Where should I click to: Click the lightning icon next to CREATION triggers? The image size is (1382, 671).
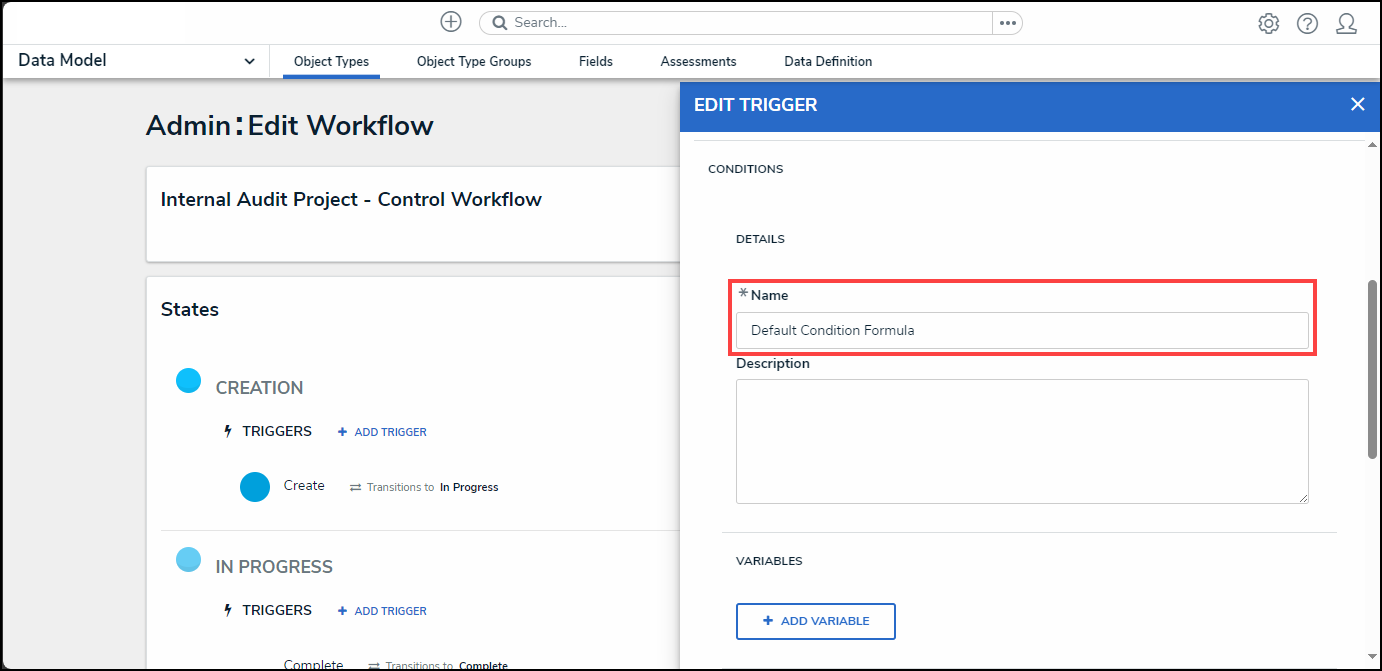tap(228, 432)
